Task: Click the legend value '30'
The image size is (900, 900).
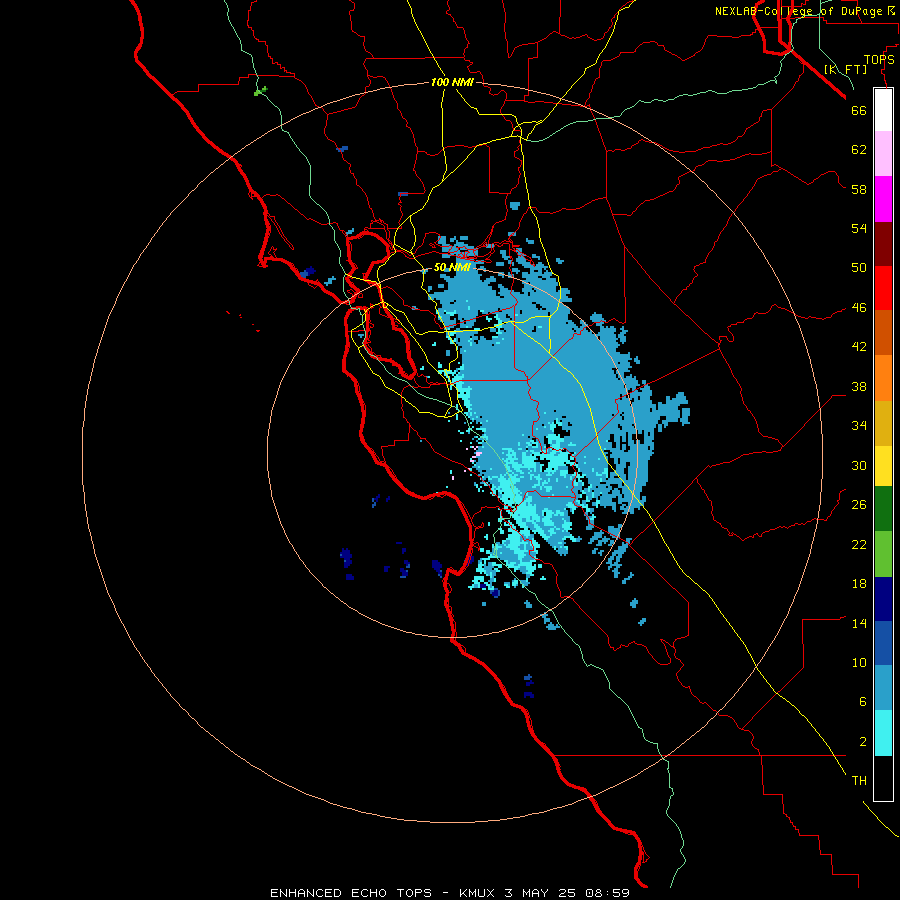Action: (859, 465)
